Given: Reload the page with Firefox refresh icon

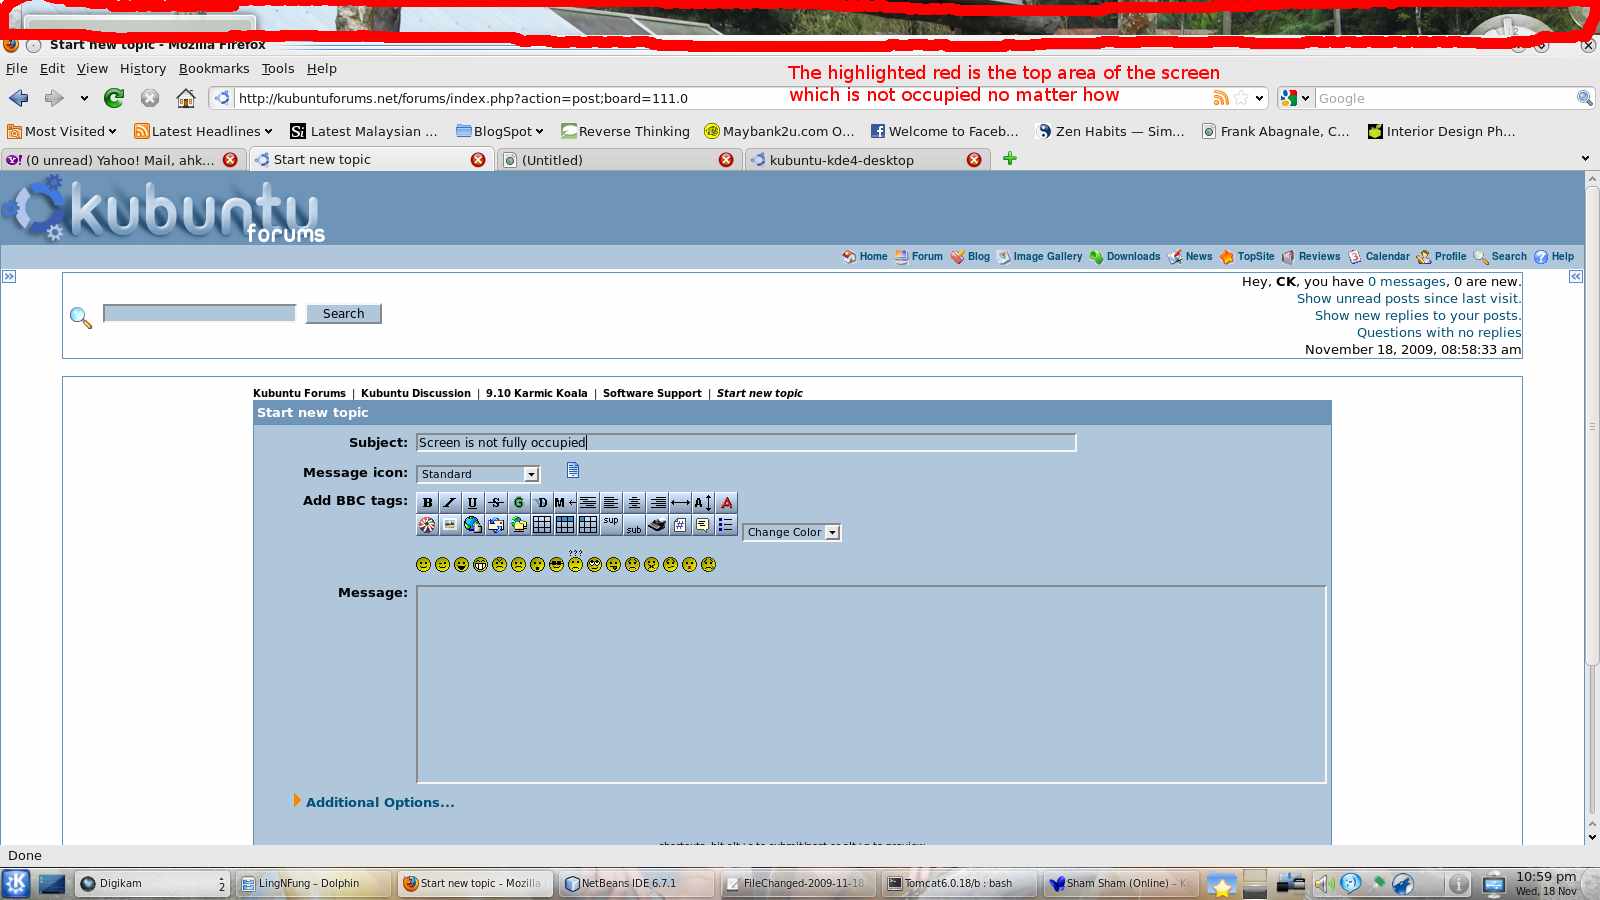Looking at the screenshot, I should 114,98.
